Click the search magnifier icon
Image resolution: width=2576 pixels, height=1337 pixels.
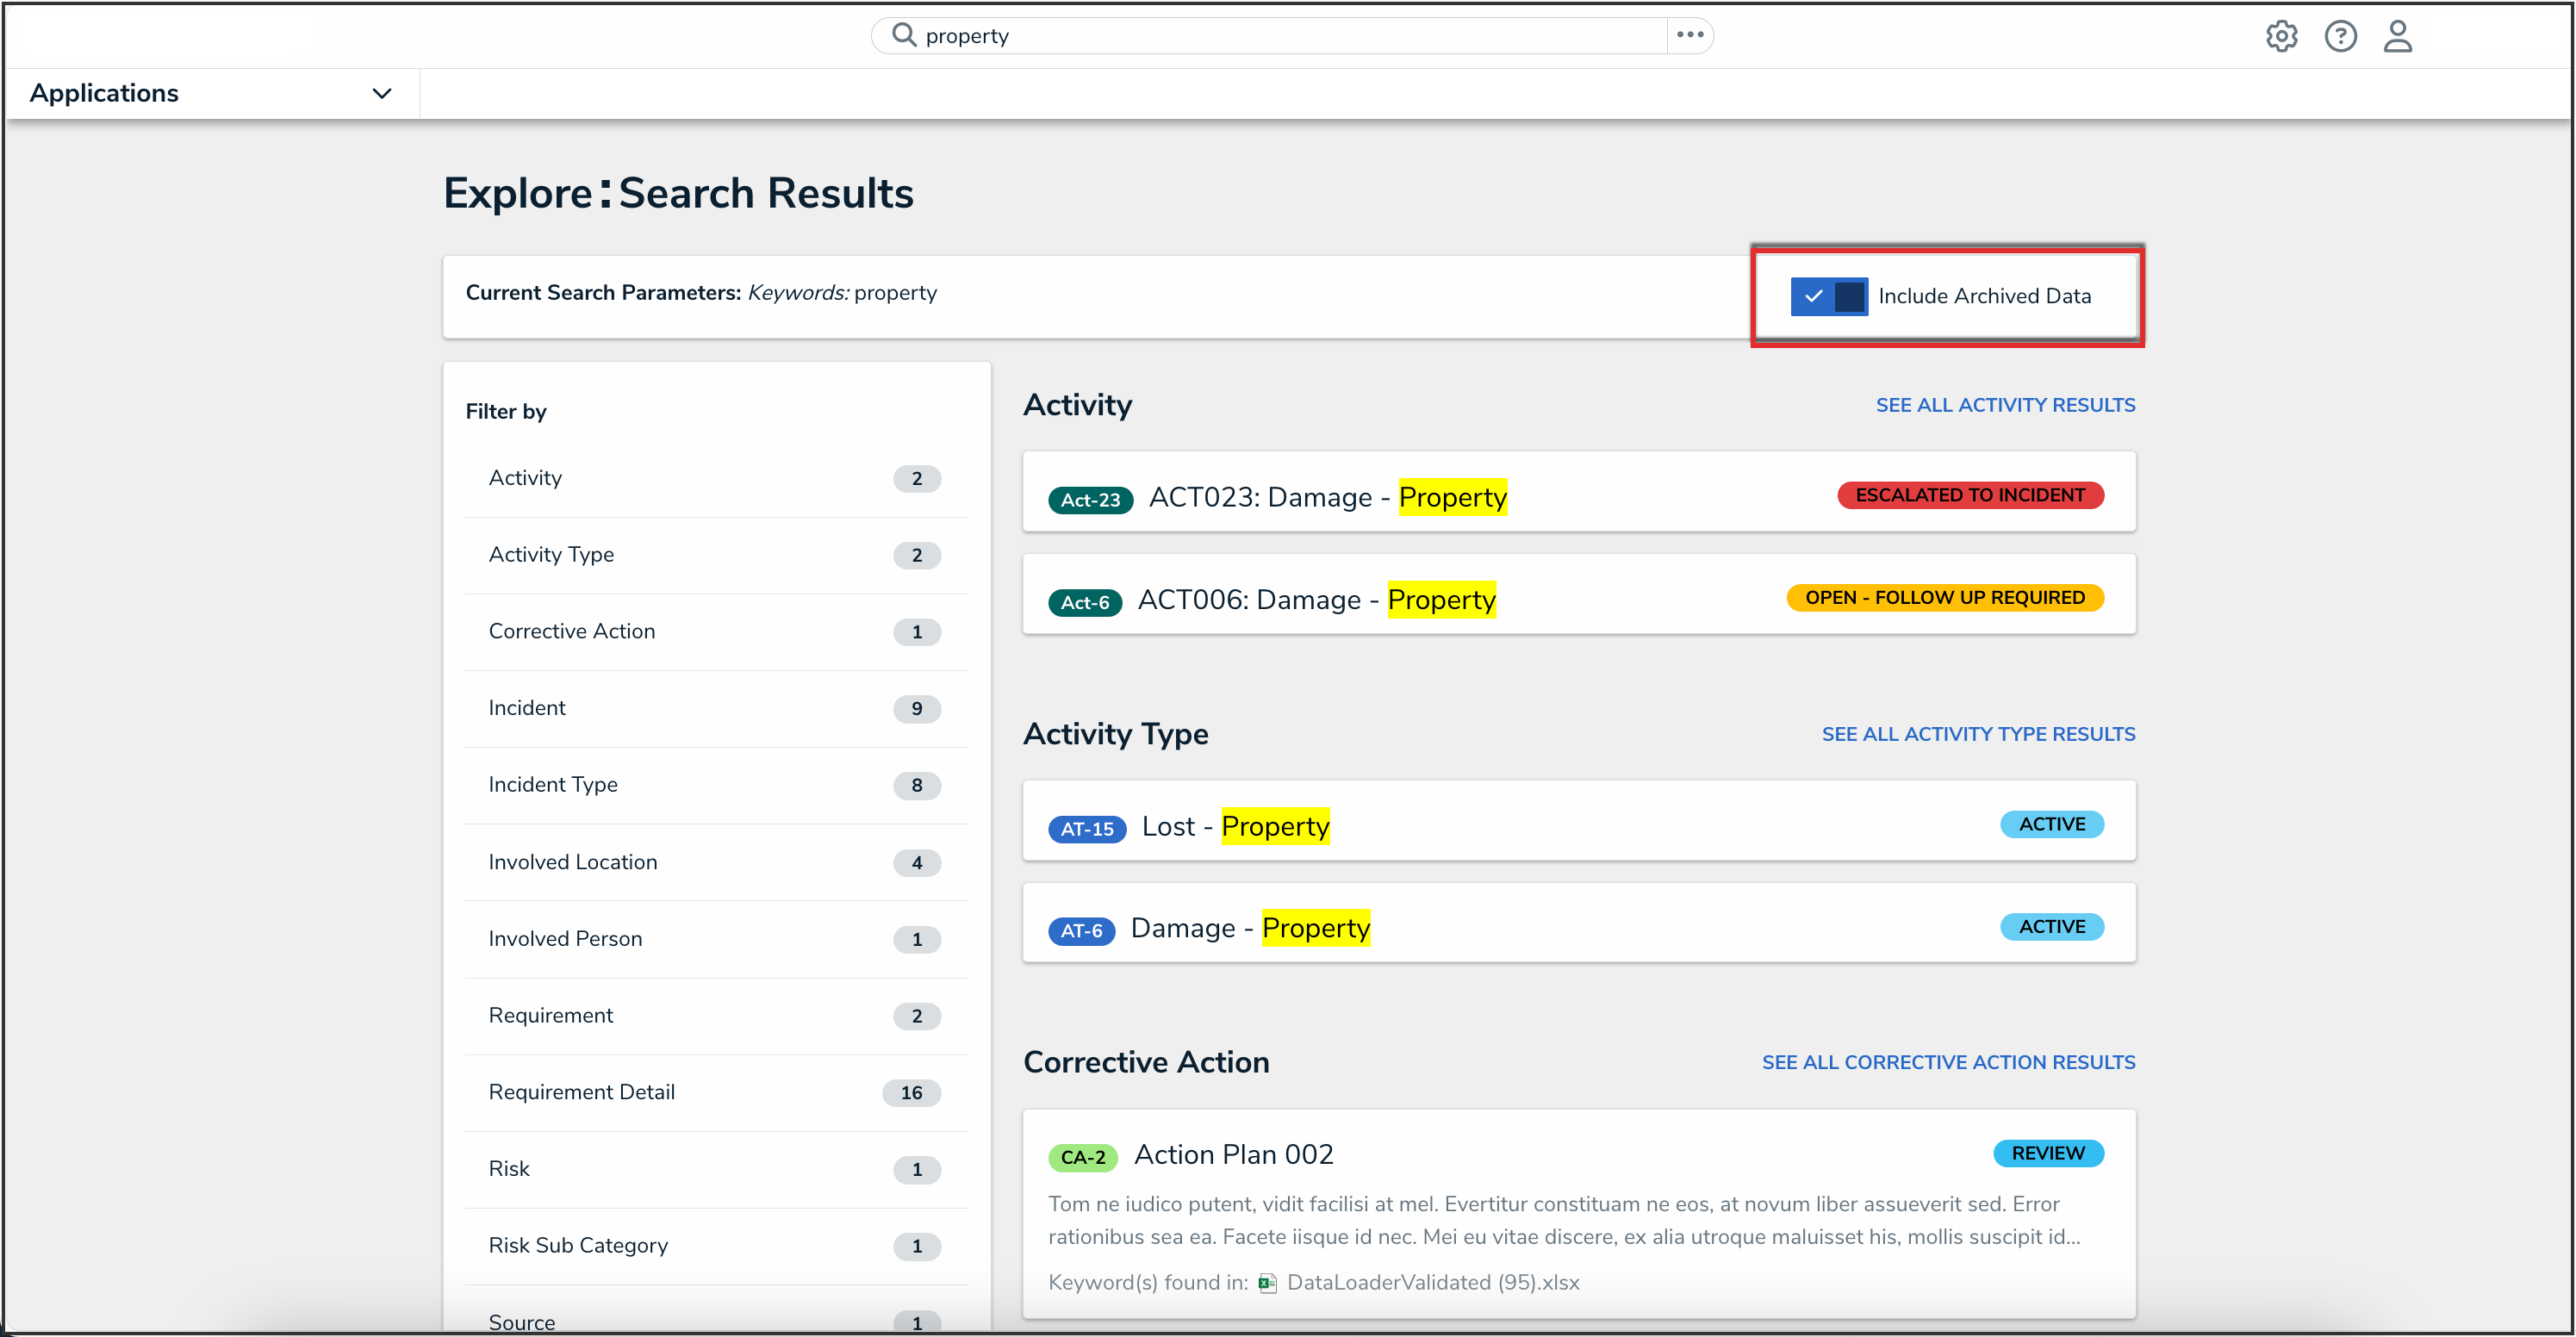pyautogui.click(x=903, y=35)
